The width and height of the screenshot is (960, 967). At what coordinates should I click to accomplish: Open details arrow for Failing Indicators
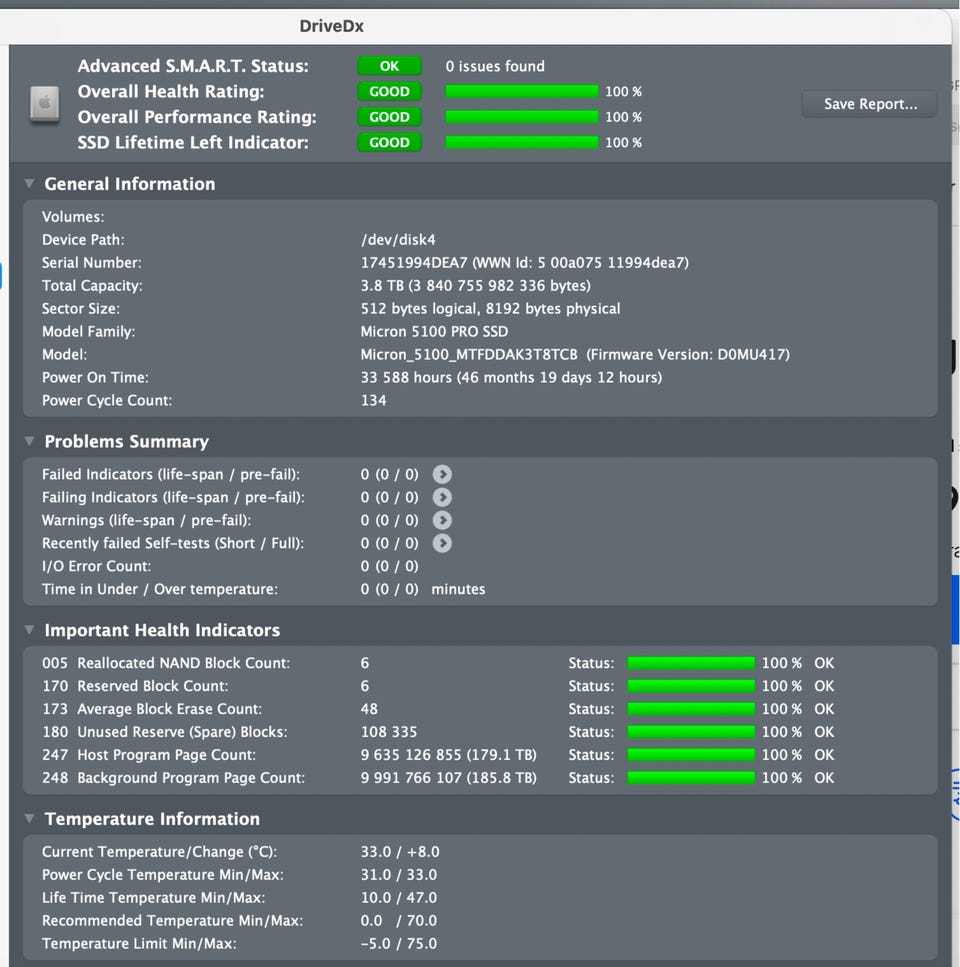[442, 497]
